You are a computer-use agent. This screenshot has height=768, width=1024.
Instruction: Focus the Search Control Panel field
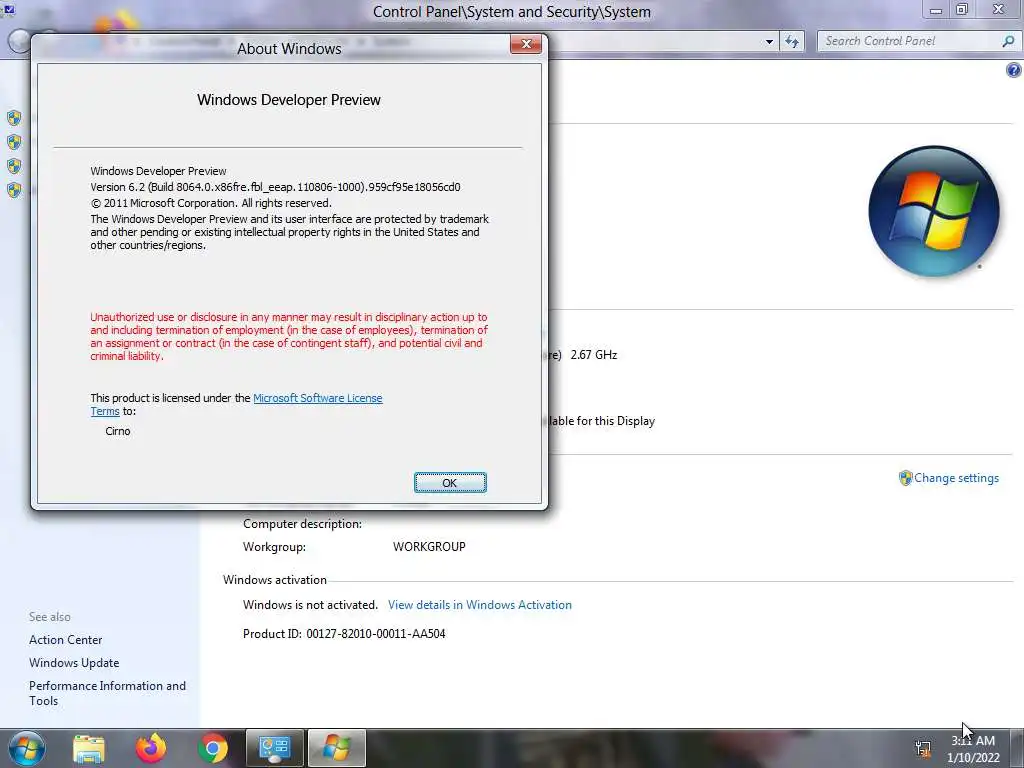click(909, 41)
